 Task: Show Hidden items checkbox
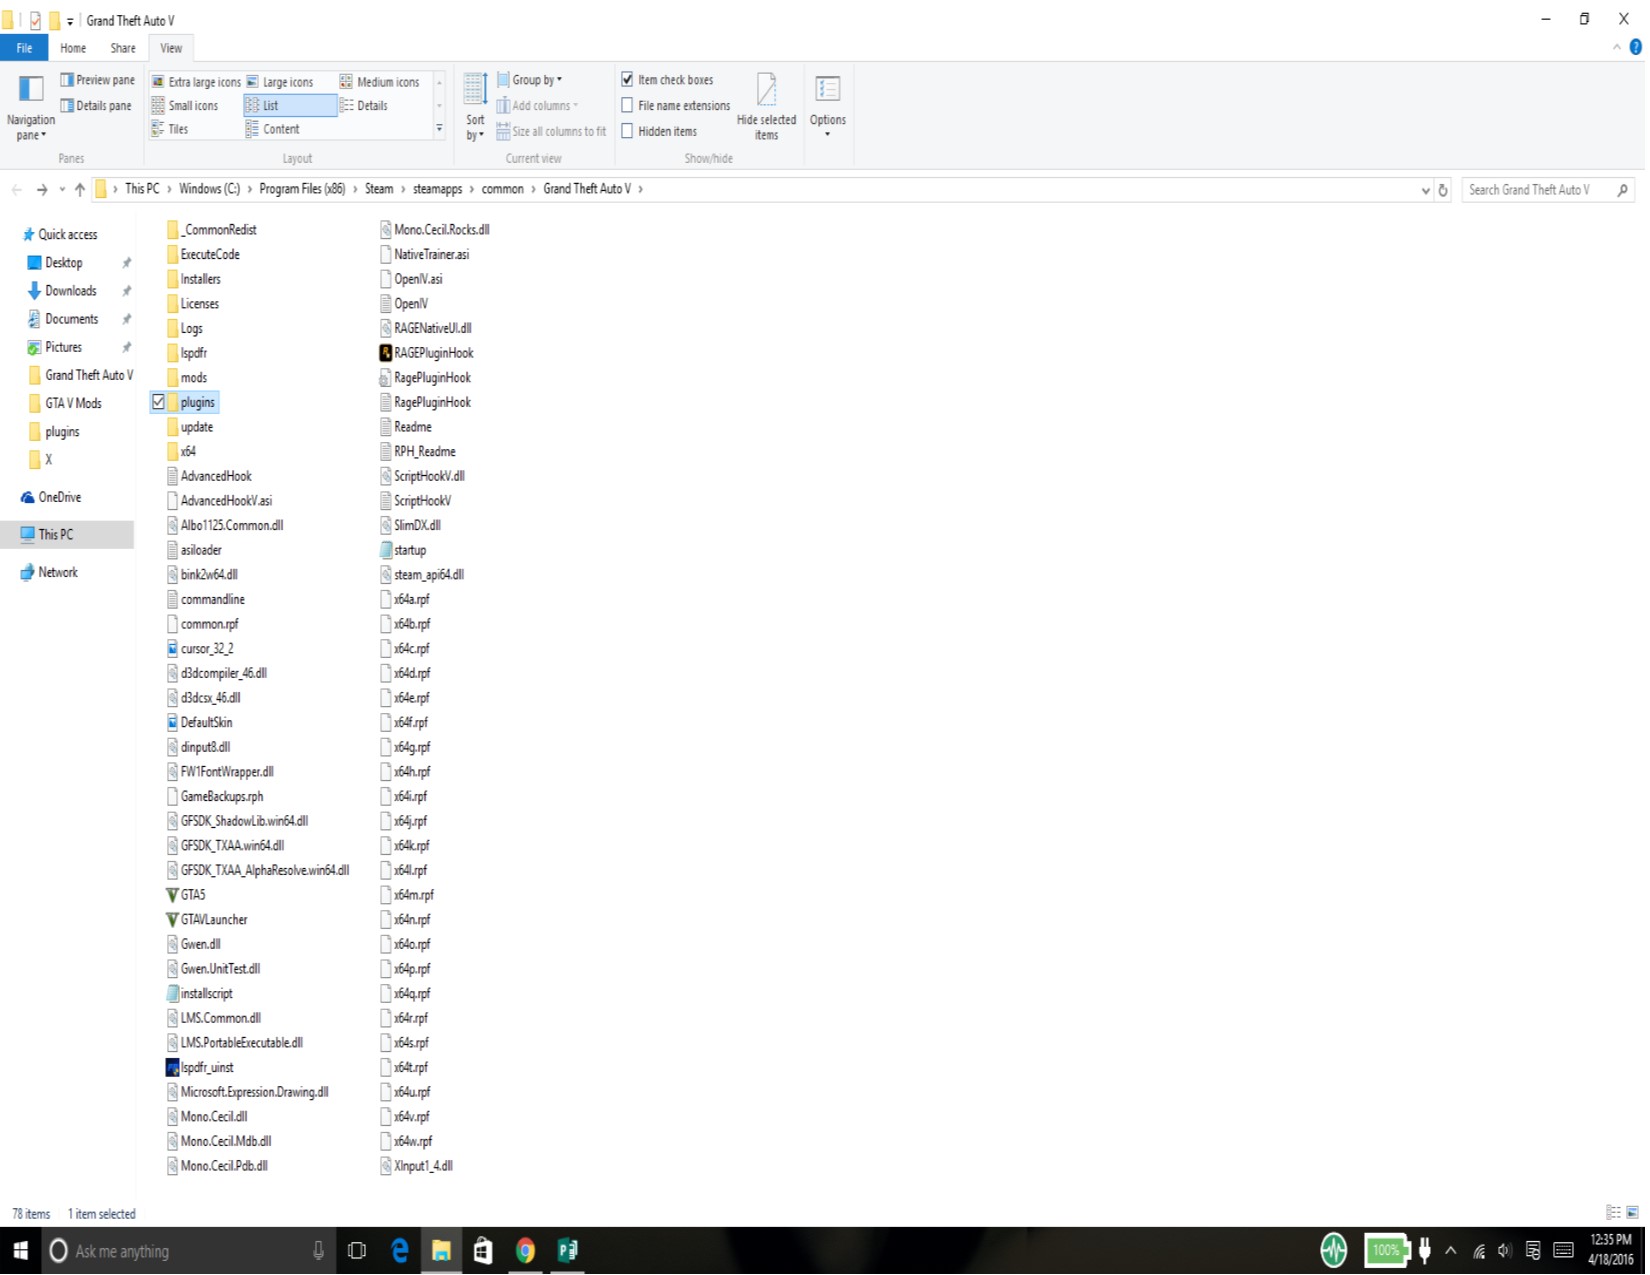click(x=627, y=132)
